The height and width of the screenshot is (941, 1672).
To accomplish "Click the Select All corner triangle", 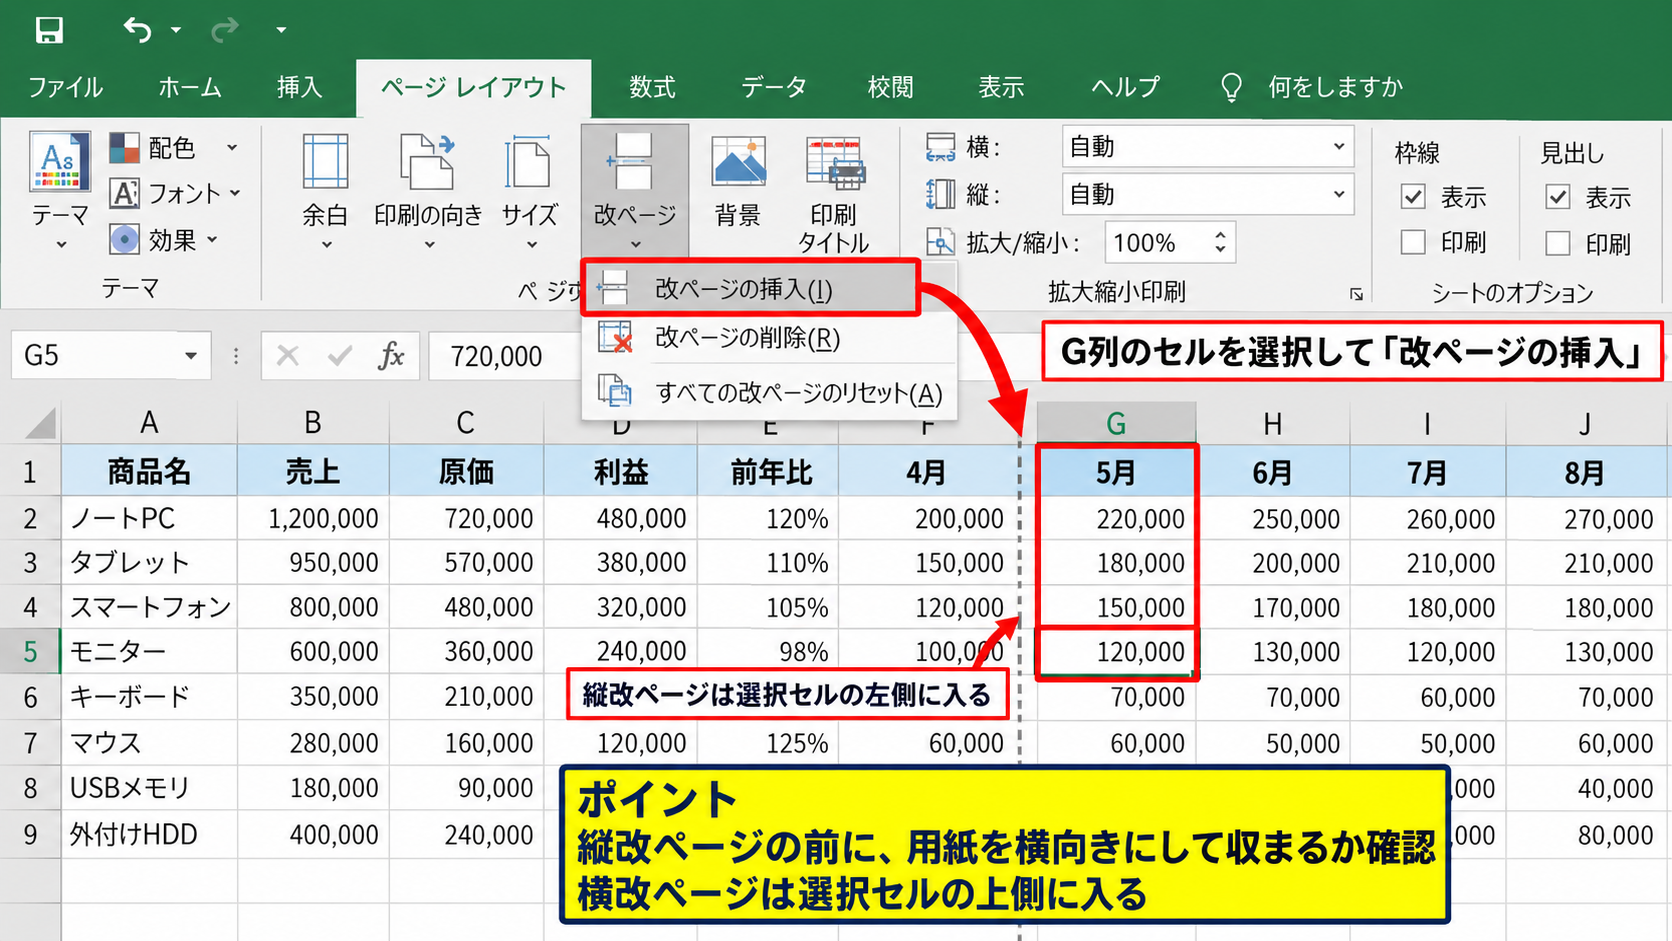I will (x=40, y=423).
